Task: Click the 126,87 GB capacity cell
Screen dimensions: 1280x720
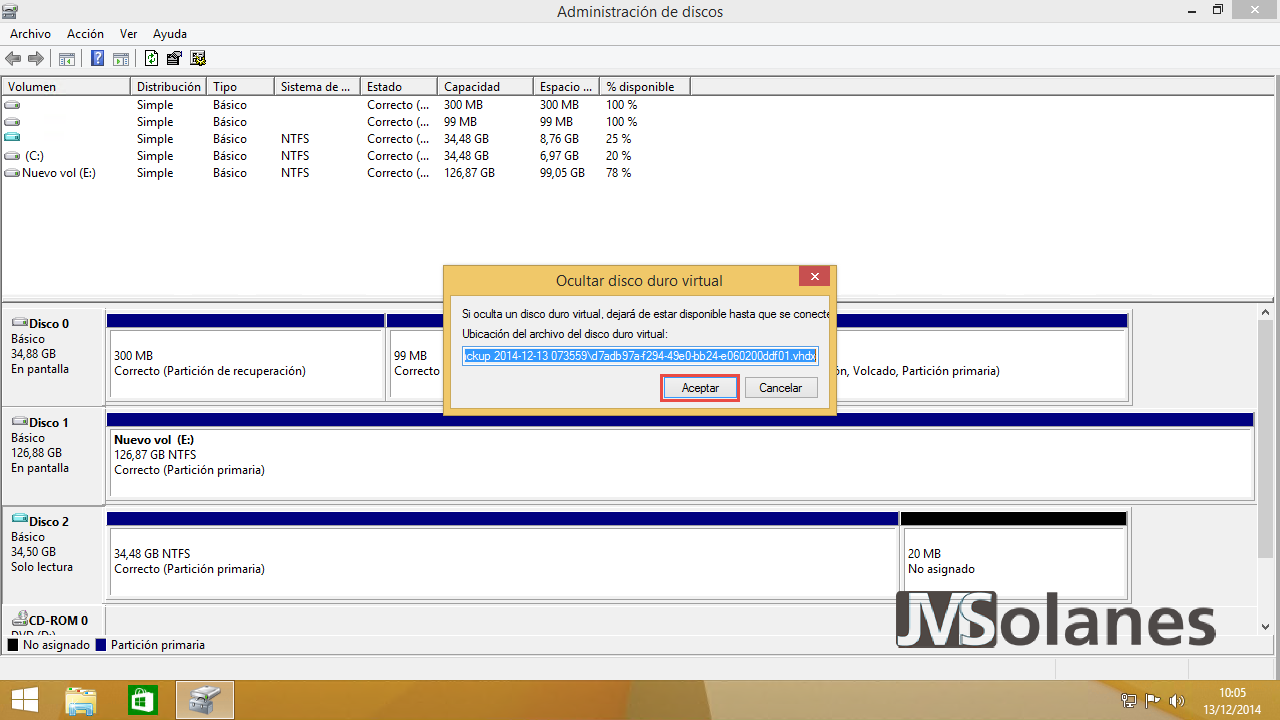Action: (469, 173)
